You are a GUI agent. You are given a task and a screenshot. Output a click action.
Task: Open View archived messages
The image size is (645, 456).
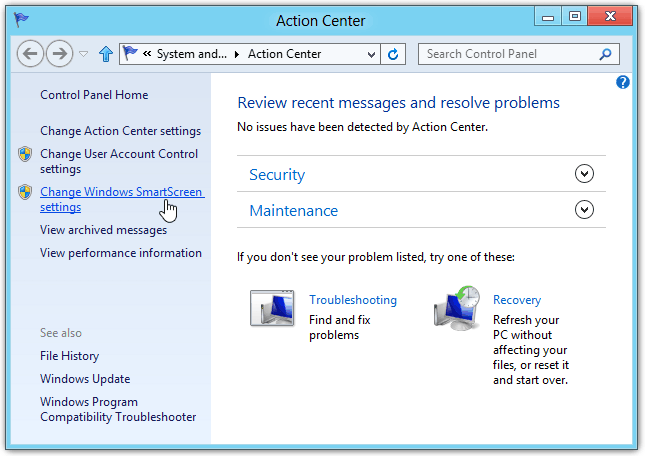(103, 230)
